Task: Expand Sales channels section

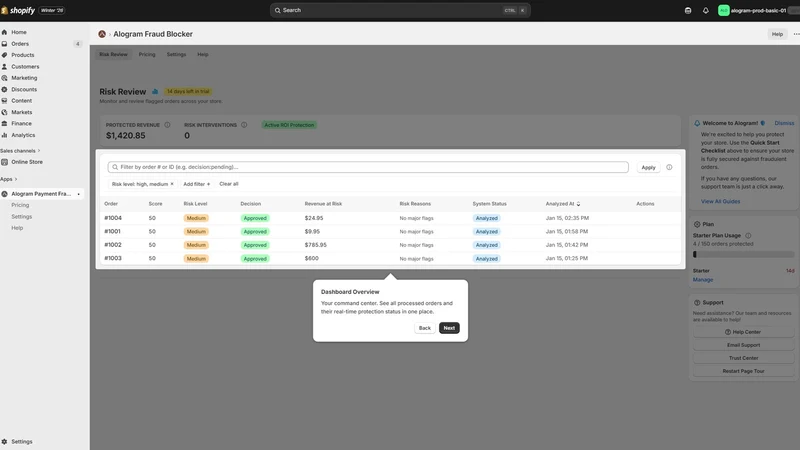Action: pyautogui.click(x=20, y=151)
